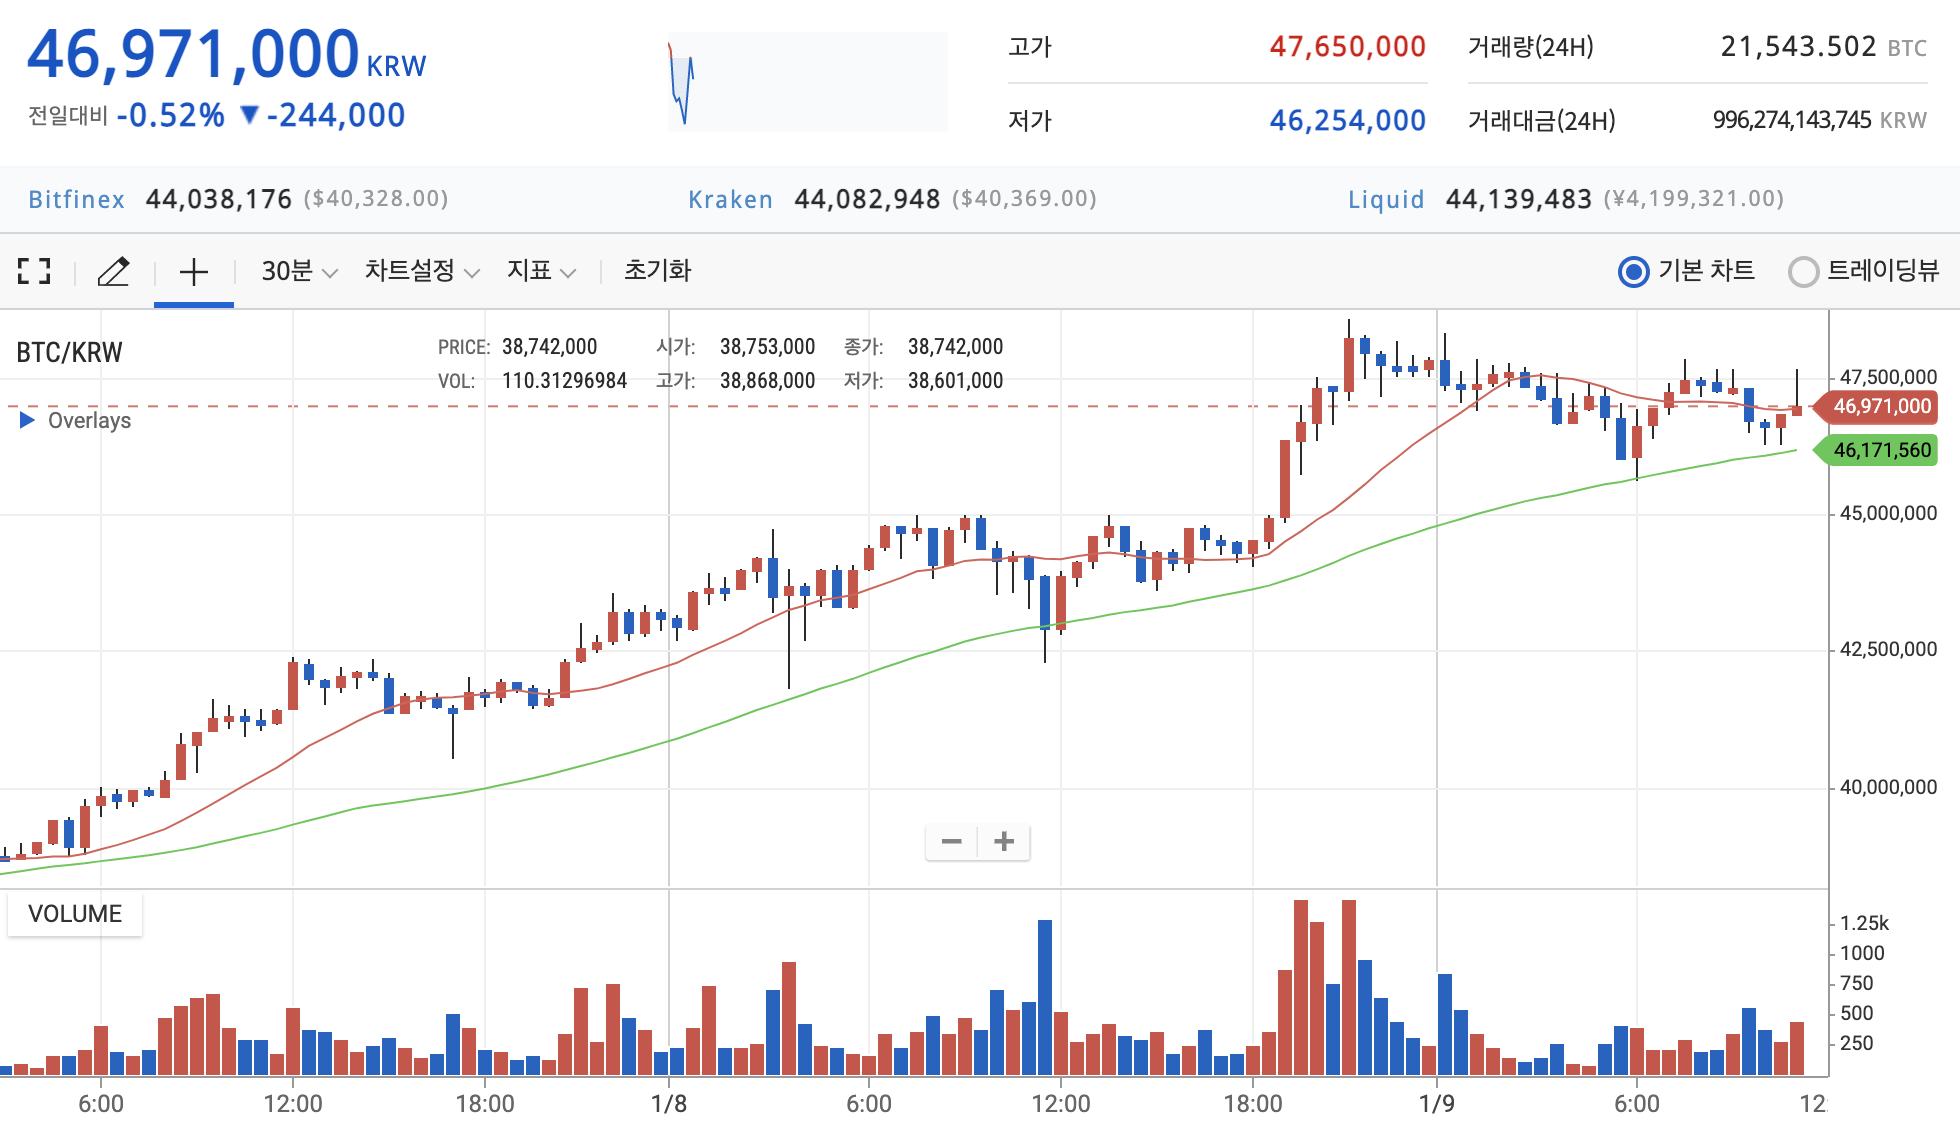
Task: Click the 초기화 reset button
Action: tap(657, 271)
